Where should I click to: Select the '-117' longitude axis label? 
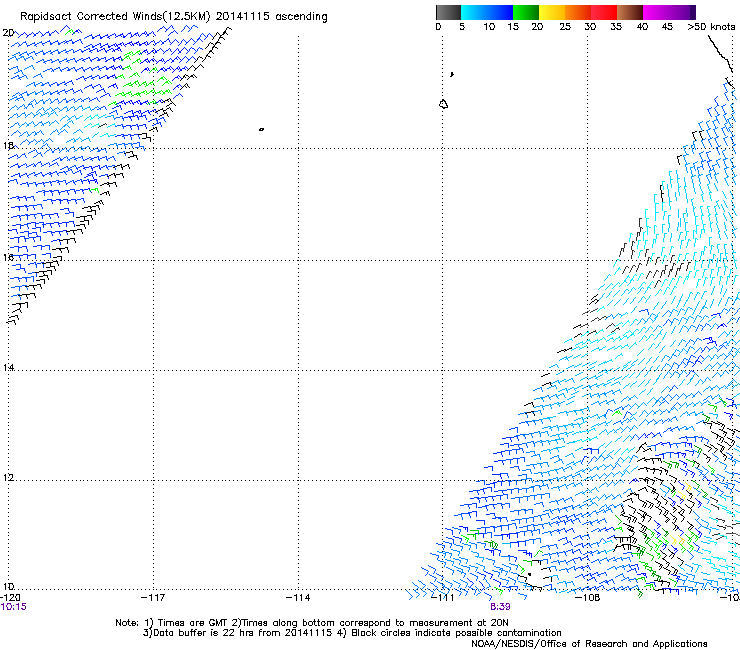click(153, 598)
